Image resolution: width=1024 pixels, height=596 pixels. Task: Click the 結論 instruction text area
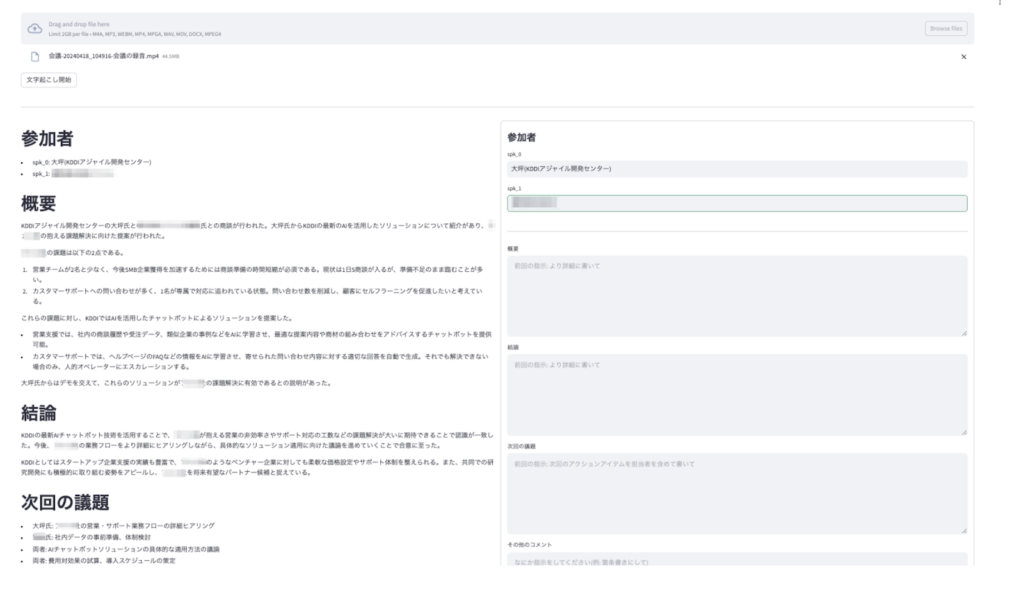737,393
